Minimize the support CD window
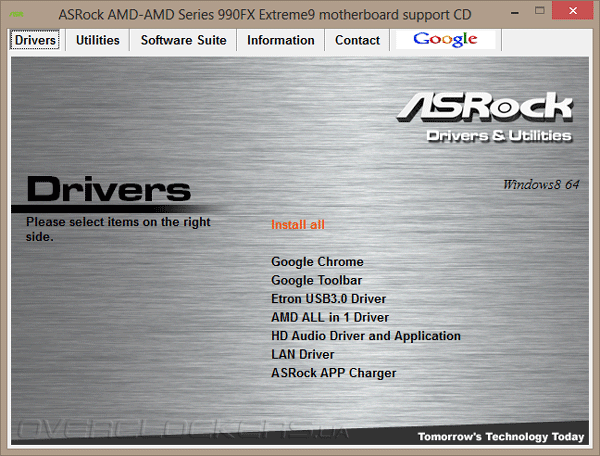Viewport: 600px width, 456px height. (515, 12)
